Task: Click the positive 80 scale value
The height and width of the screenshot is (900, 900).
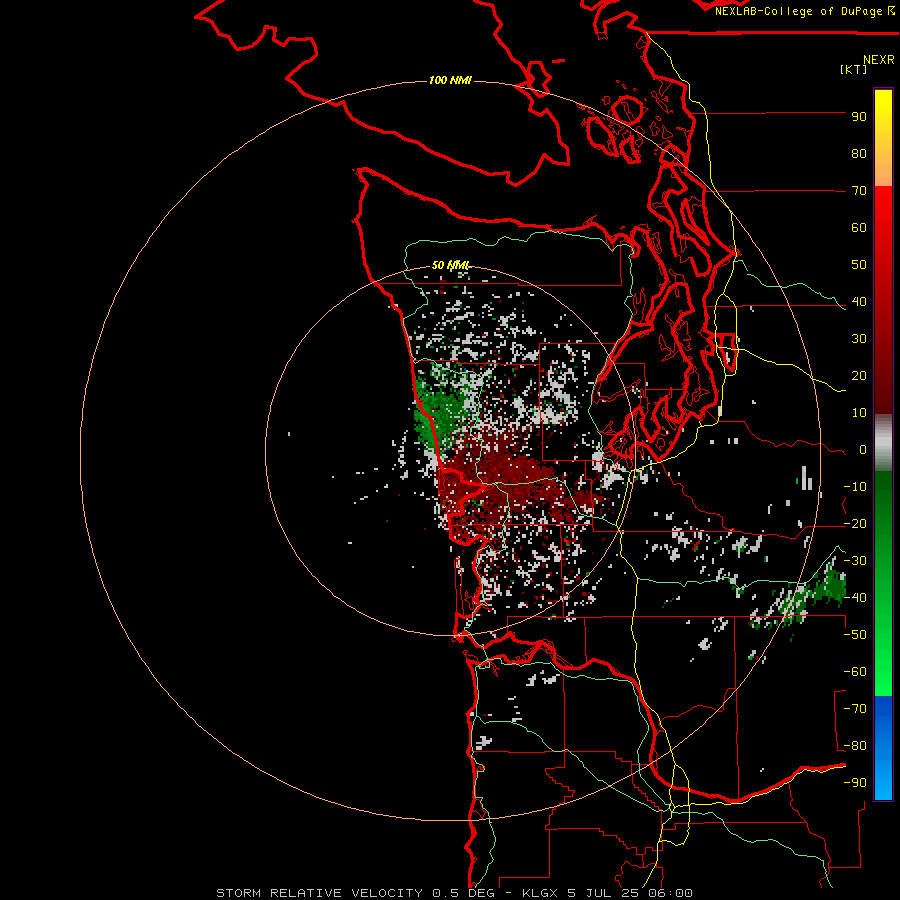Action: click(x=859, y=154)
